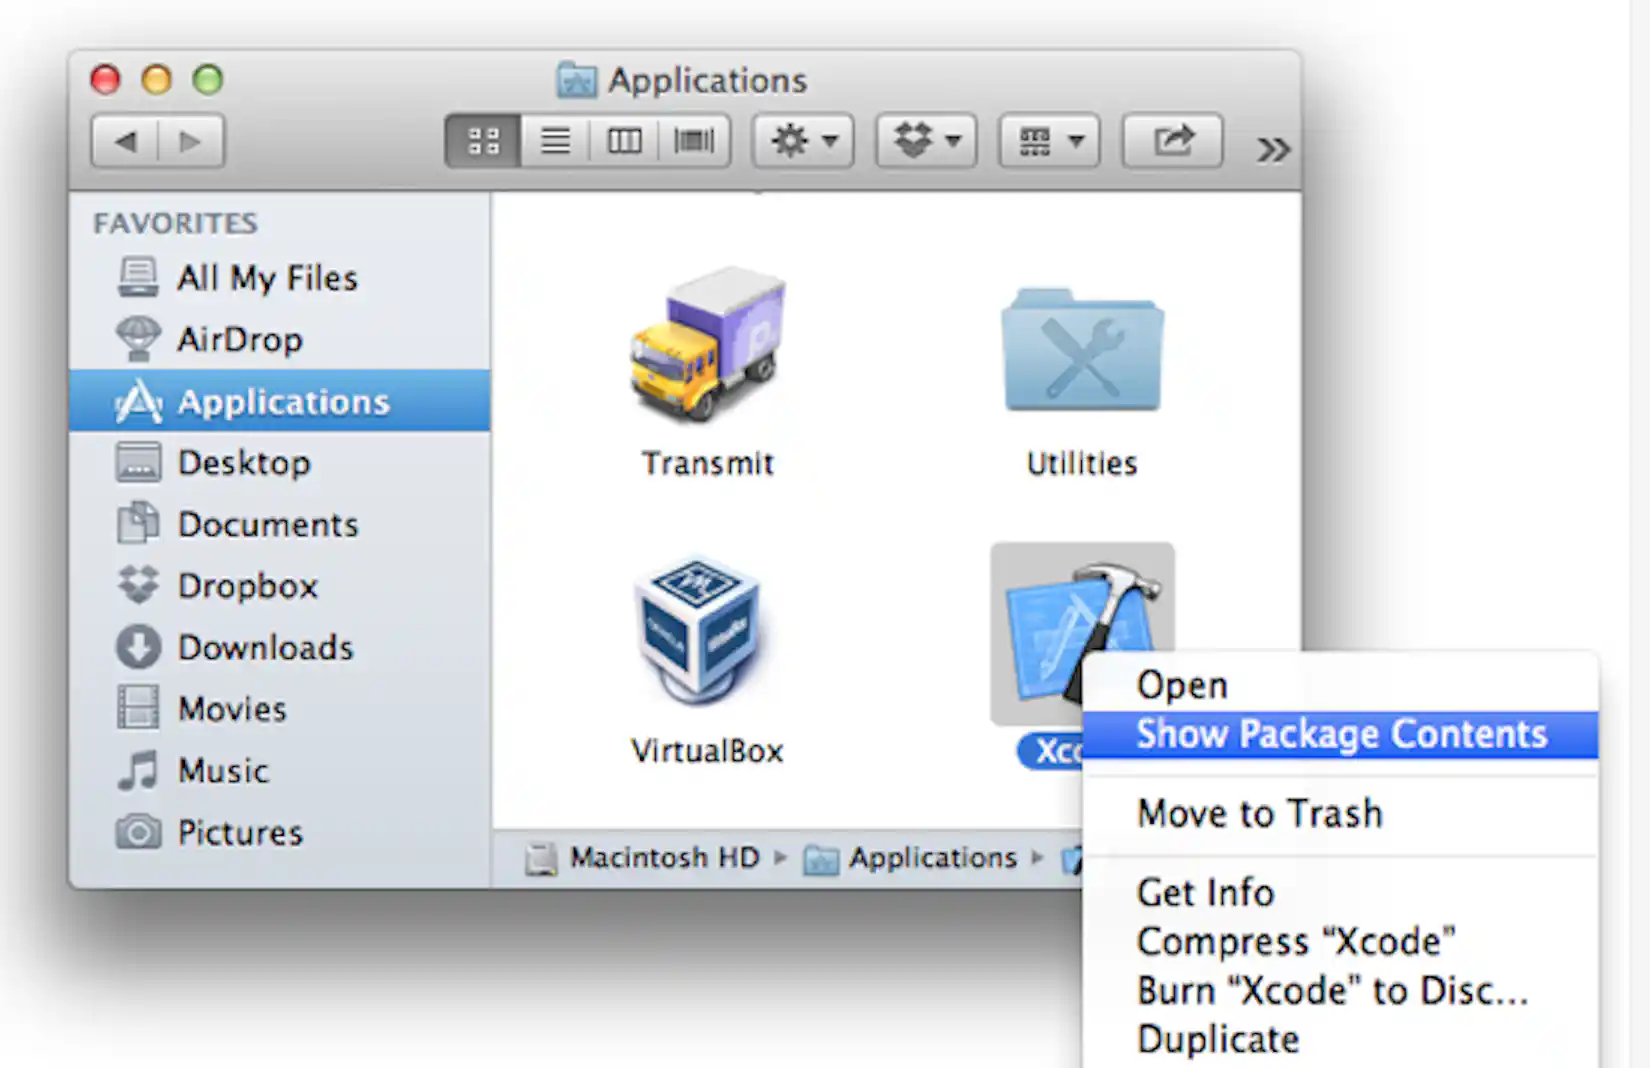Click the Utilities folder name label
This screenshot has width=1650, height=1068.
(1082, 464)
